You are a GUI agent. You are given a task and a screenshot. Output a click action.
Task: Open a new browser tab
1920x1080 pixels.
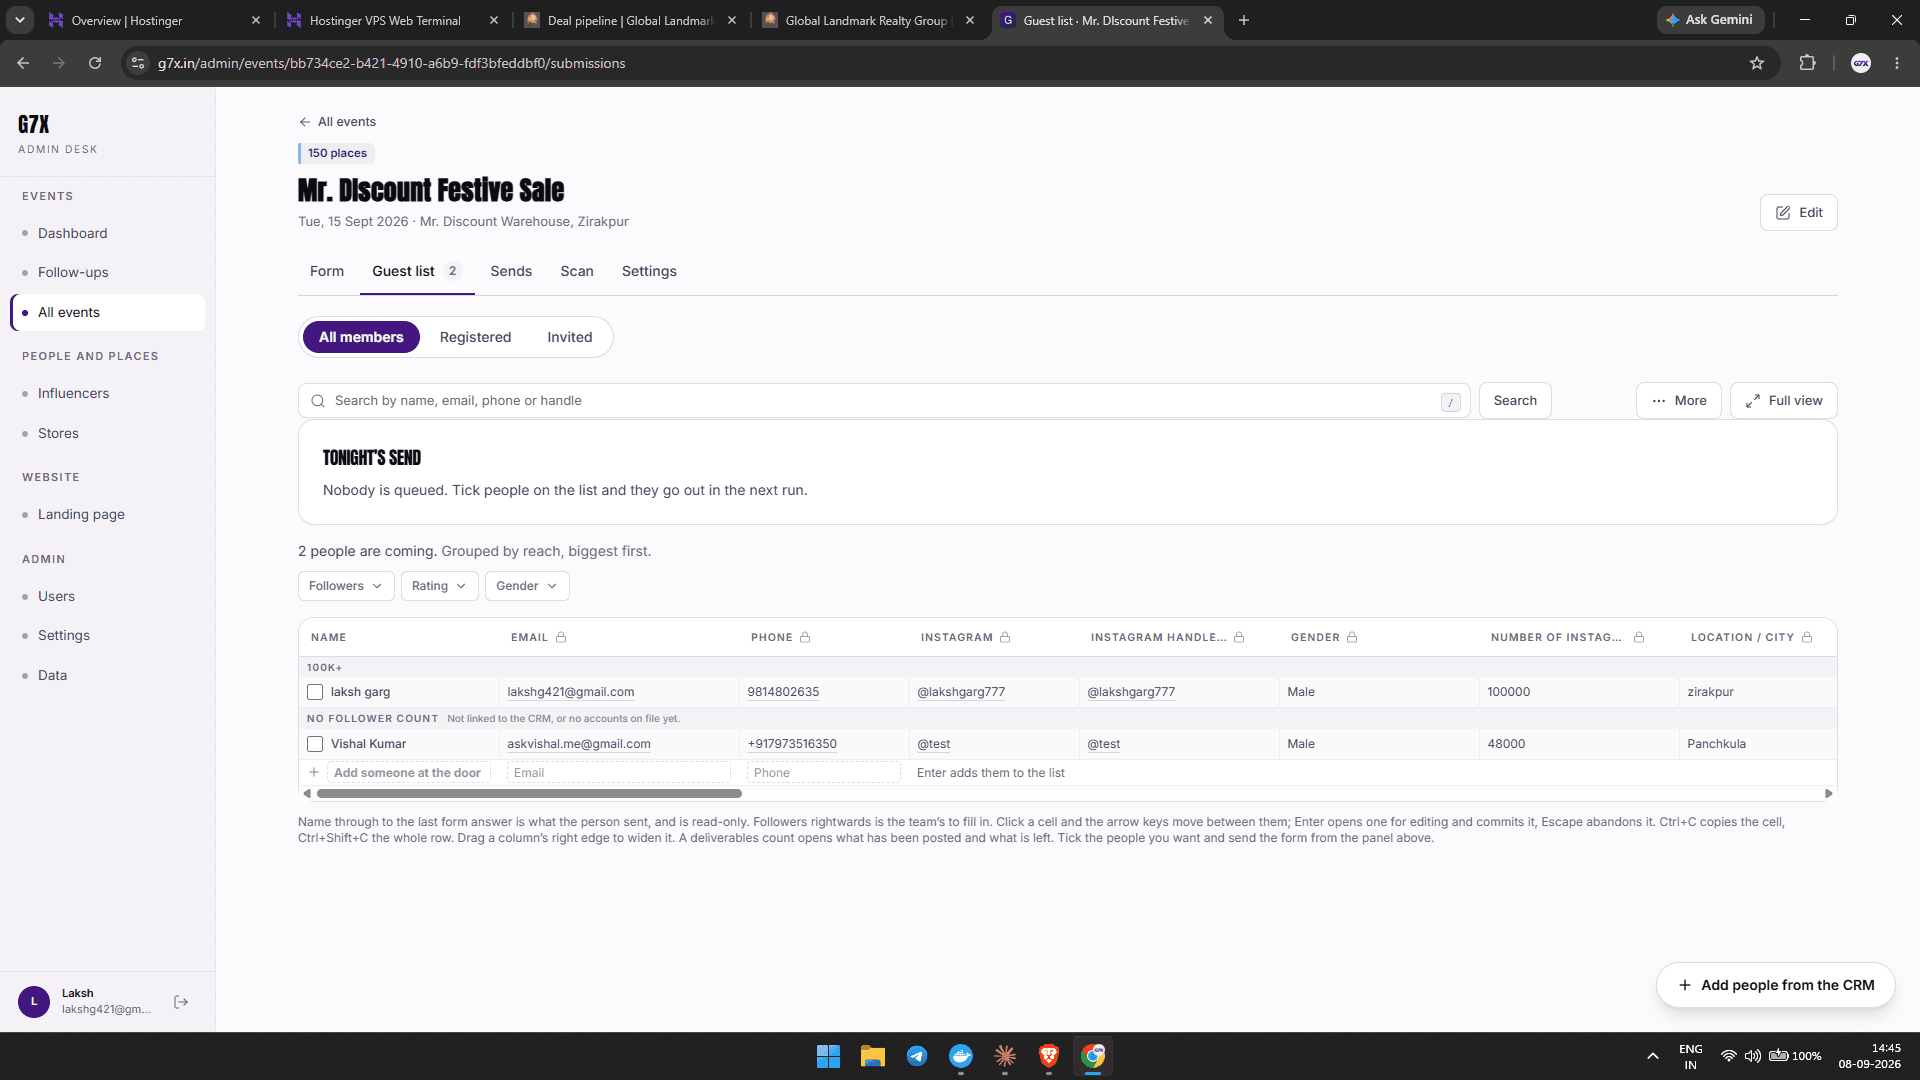tap(1244, 20)
